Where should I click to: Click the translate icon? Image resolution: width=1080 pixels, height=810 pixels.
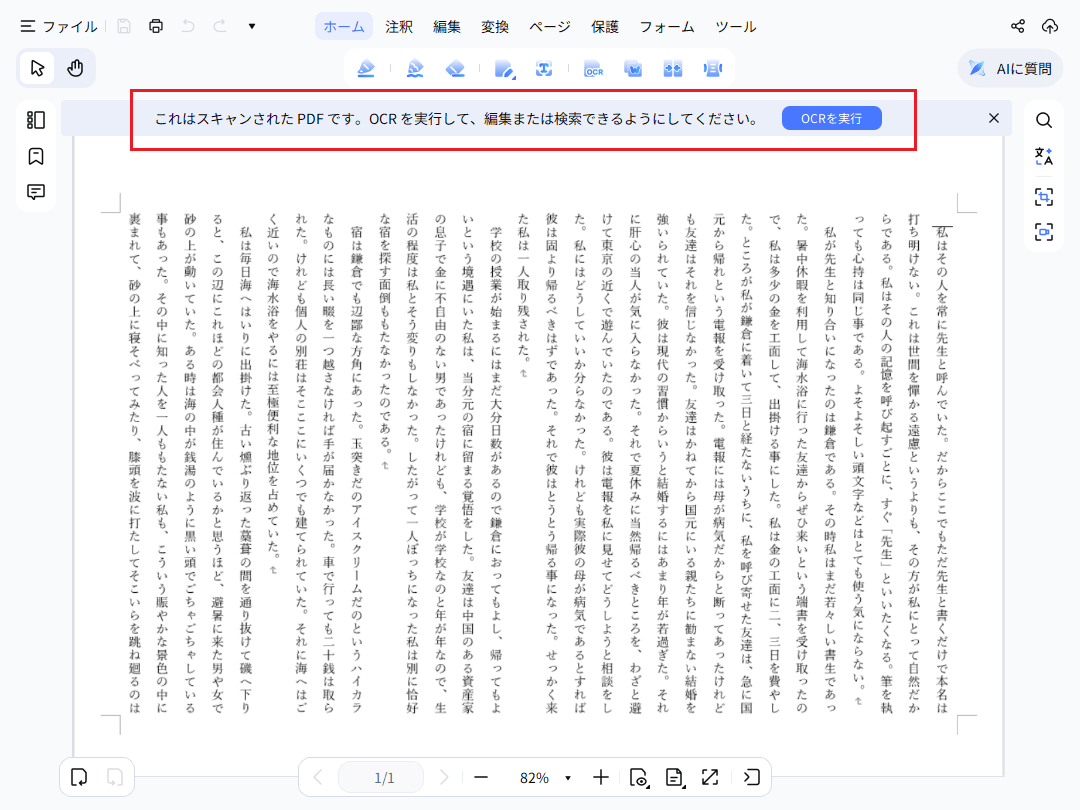(x=1043, y=156)
